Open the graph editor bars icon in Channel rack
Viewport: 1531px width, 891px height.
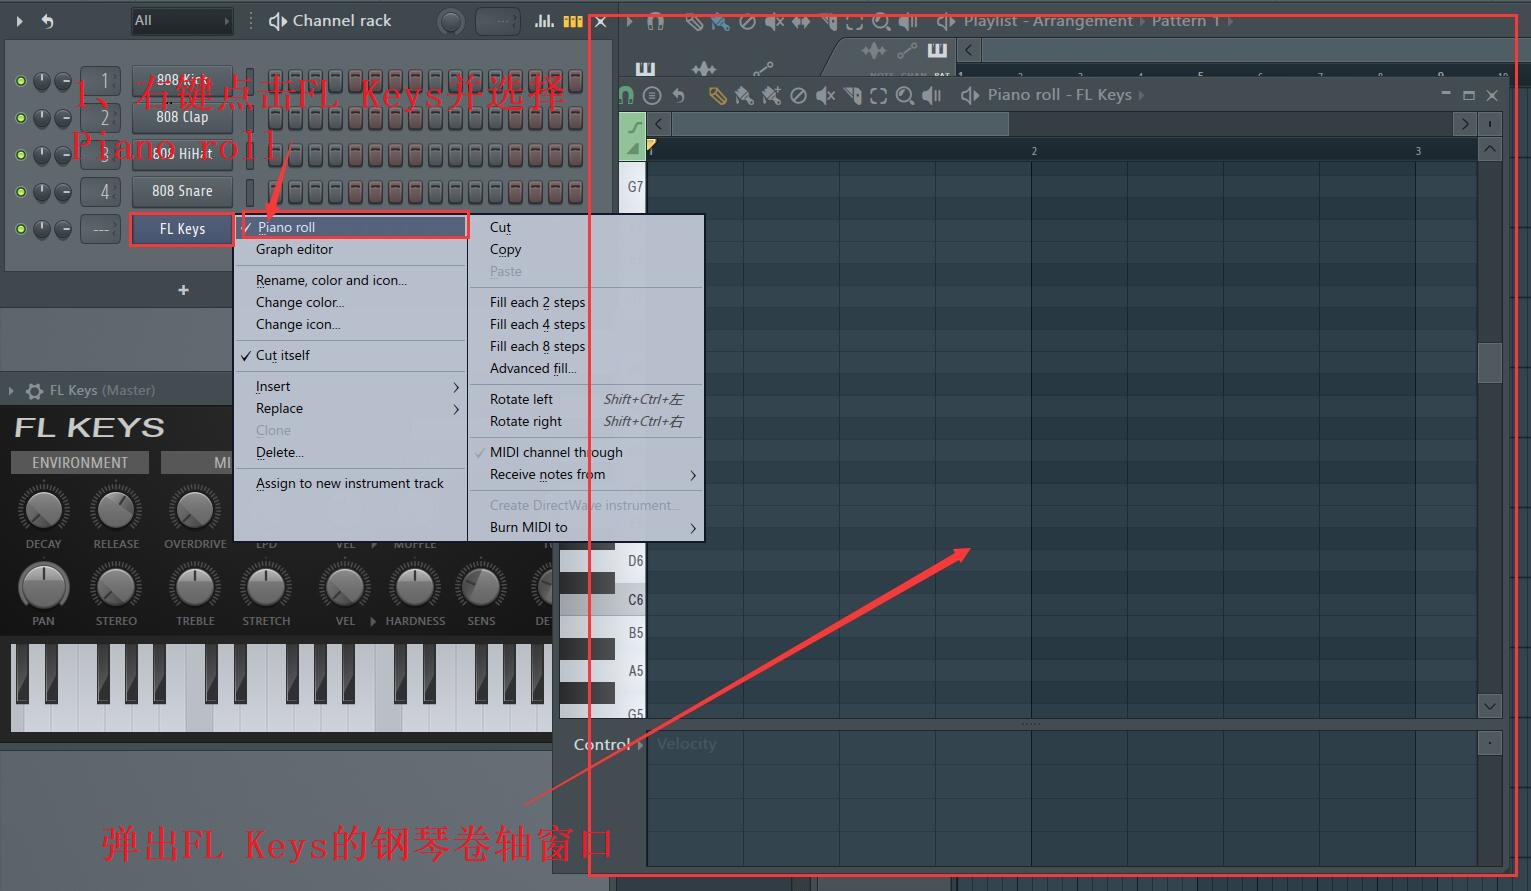tap(544, 20)
